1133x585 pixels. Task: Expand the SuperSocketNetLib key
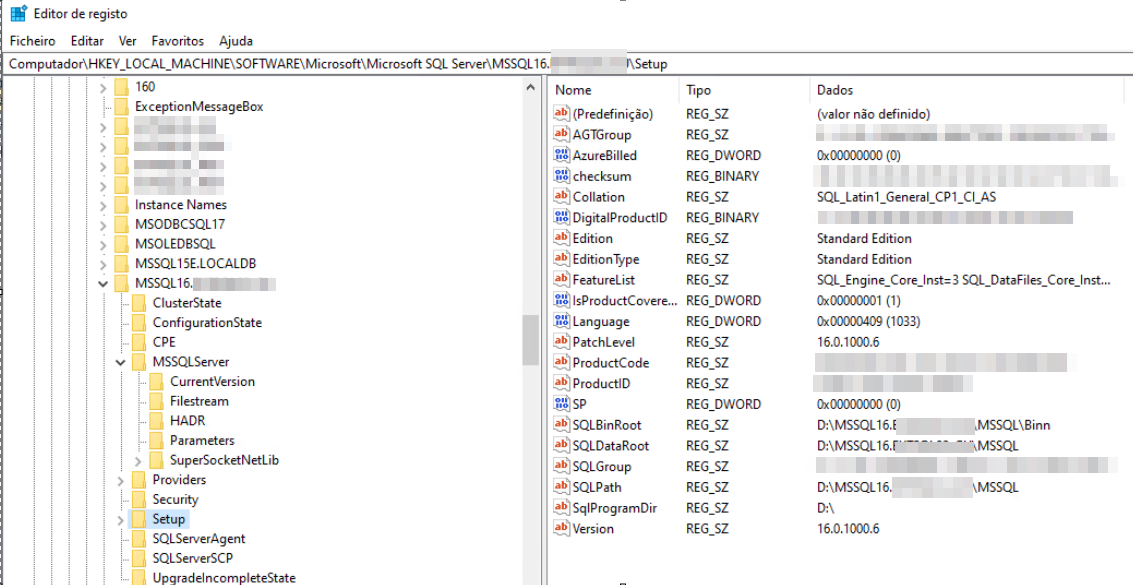click(138, 460)
